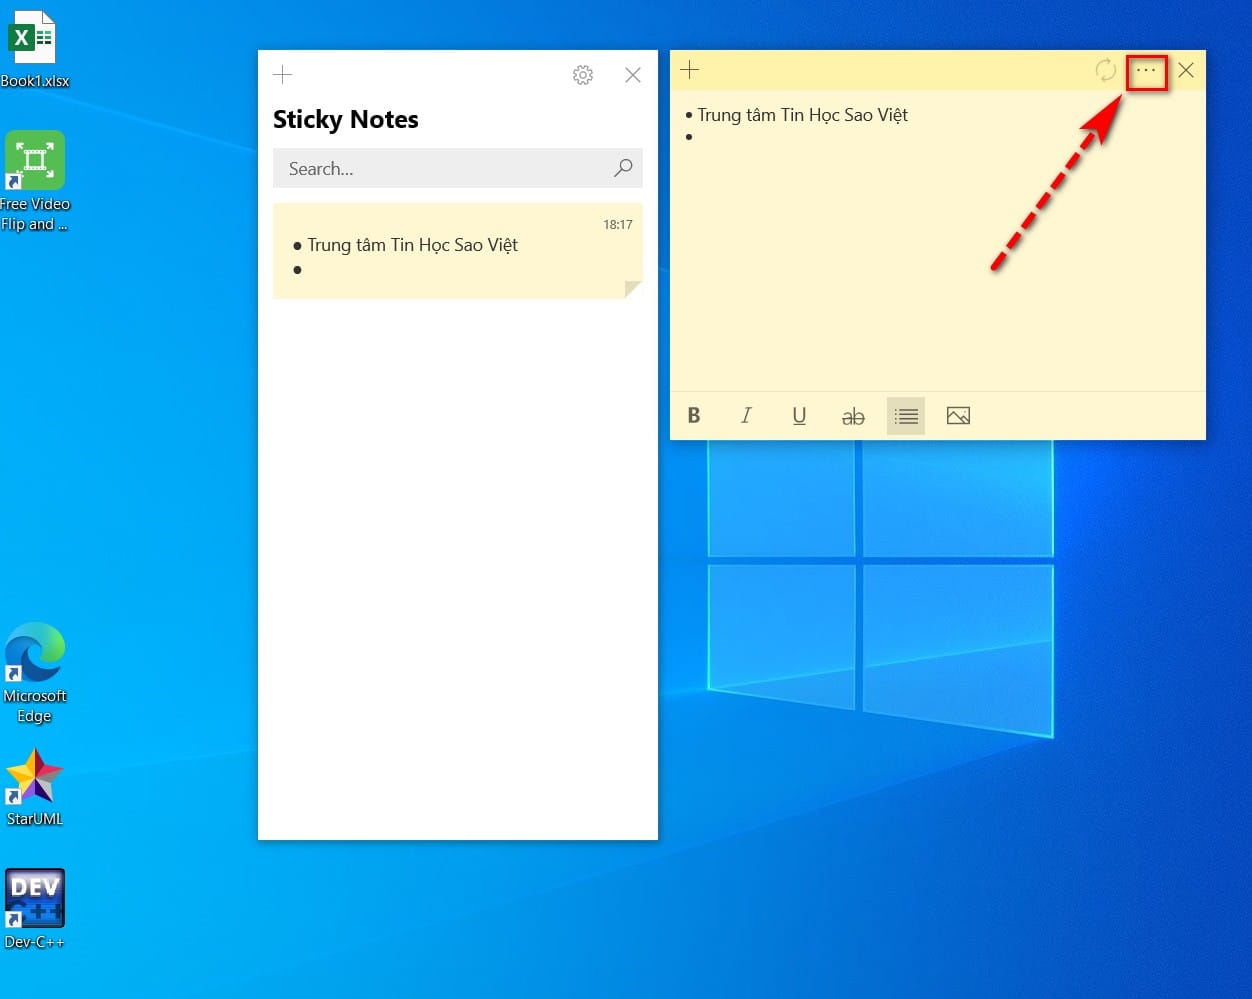The image size is (1252, 999).
Task: Open the Trung tâm Tin Học Sao Việt note card
Action: coord(458,251)
